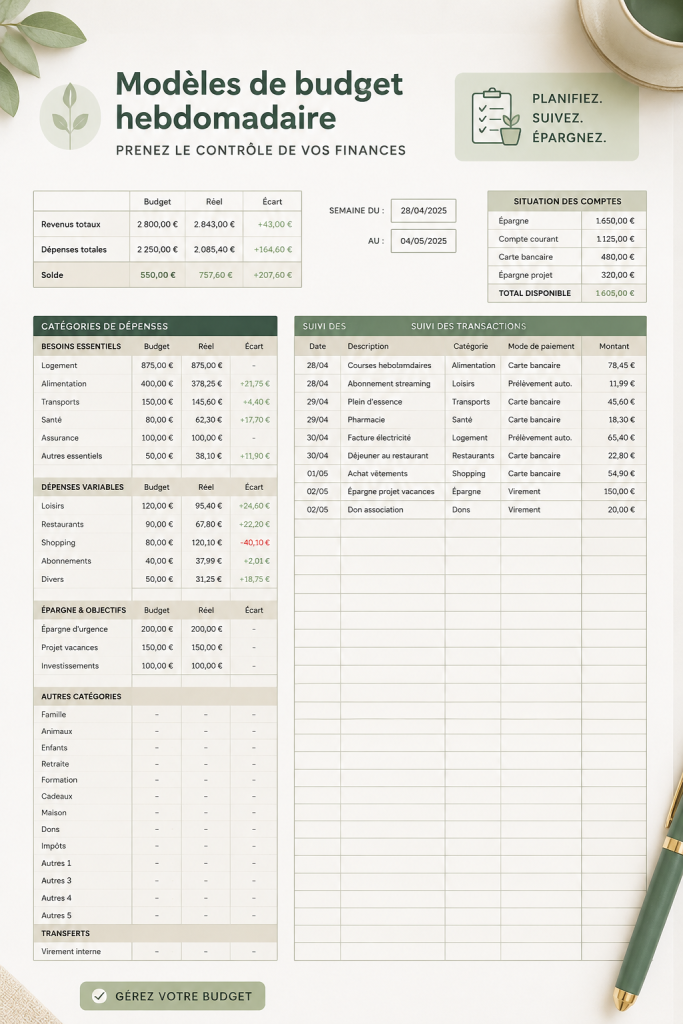Click the clipboard checklist icon
The image size is (683, 1024).
(x=496, y=116)
